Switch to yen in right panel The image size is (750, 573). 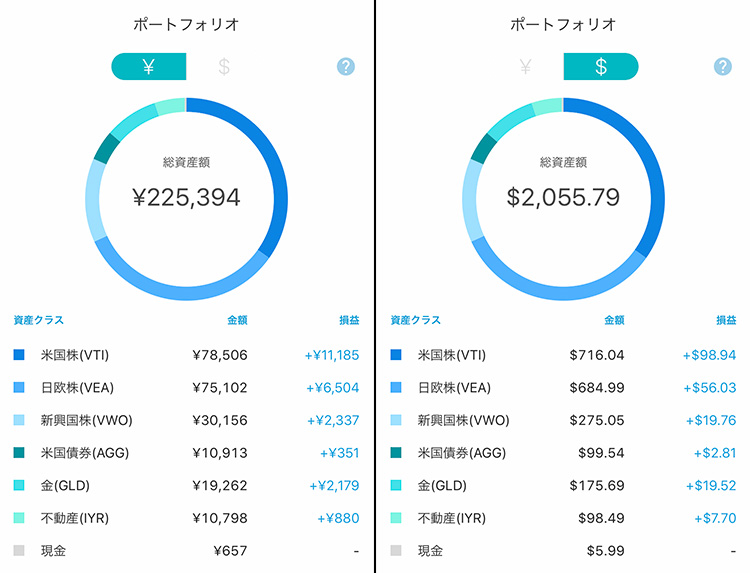pyautogui.click(x=525, y=67)
